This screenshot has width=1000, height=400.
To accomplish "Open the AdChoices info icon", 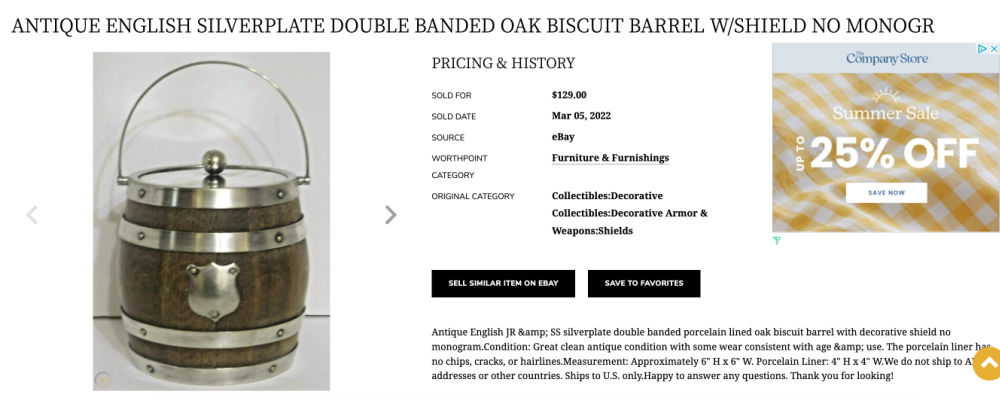I will coord(982,49).
